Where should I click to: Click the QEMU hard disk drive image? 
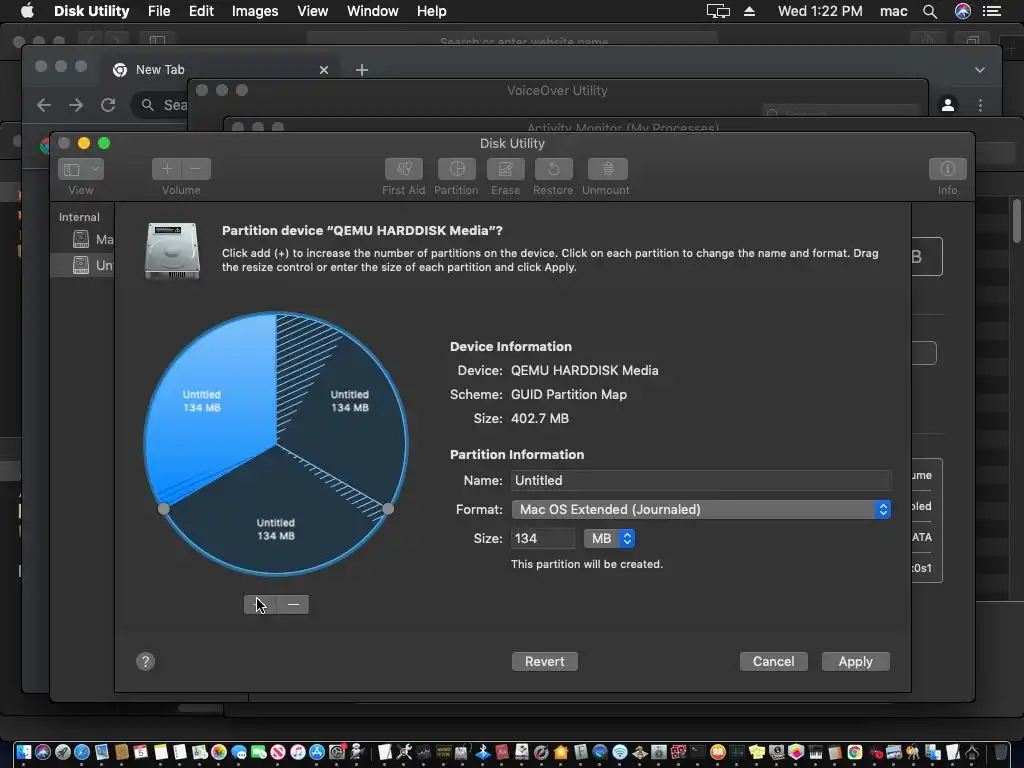172,250
